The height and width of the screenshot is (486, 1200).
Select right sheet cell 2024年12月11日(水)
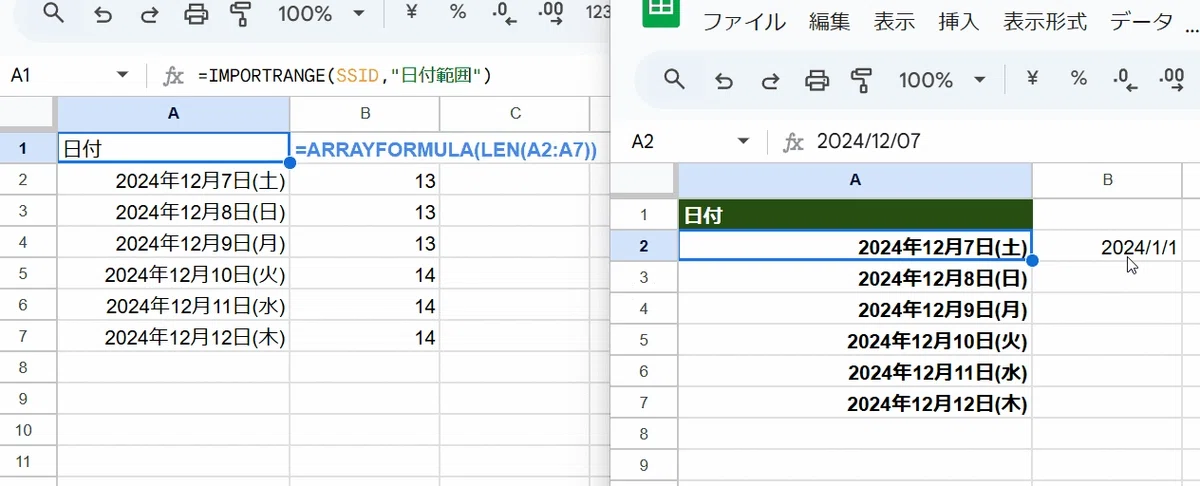click(x=855, y=372)
